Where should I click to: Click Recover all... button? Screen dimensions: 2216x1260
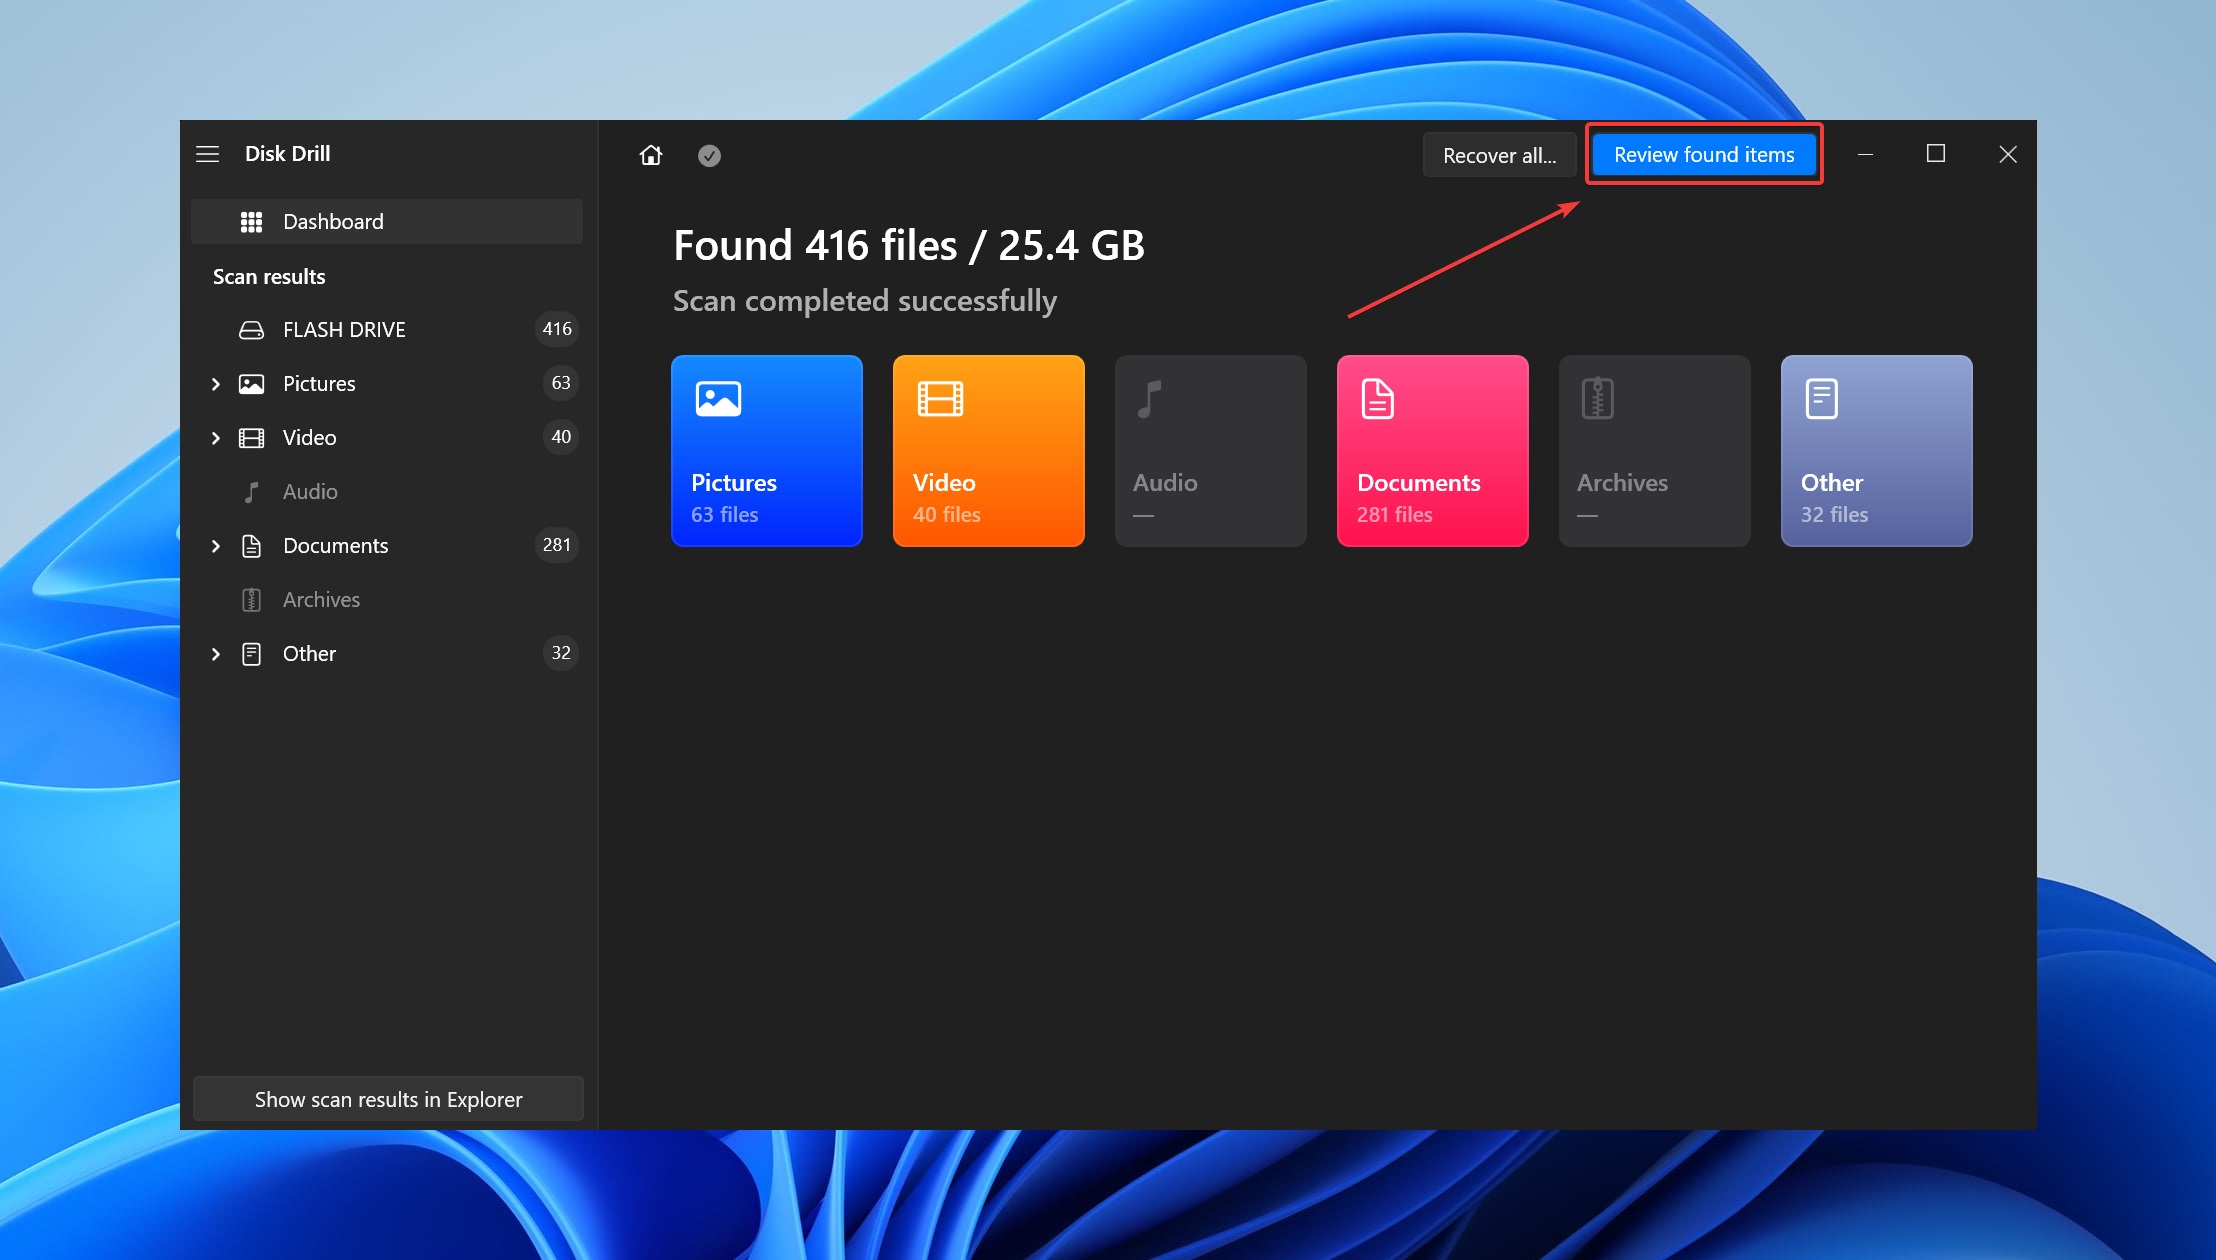tap(1499, 155)
